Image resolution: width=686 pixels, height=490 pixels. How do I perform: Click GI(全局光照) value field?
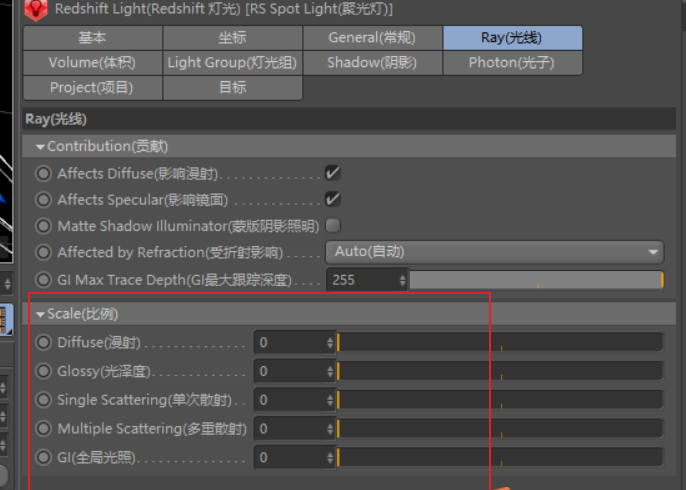[x=290, y=458]
